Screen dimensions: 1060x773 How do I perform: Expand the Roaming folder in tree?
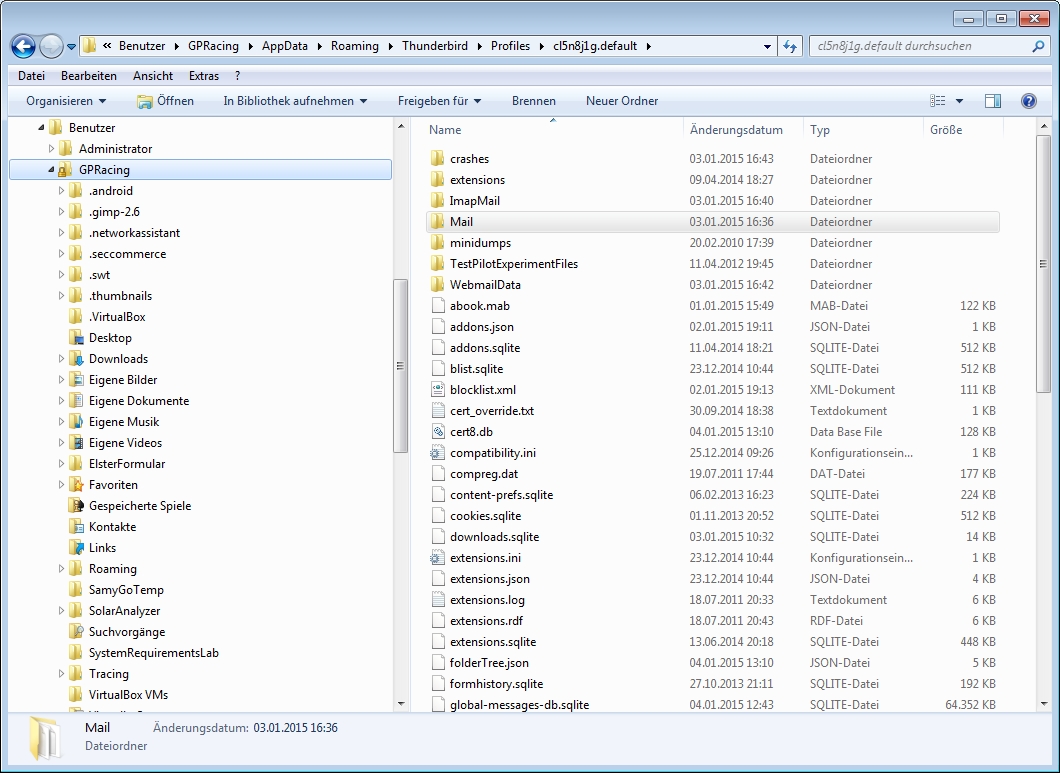[x=61, y=569]
